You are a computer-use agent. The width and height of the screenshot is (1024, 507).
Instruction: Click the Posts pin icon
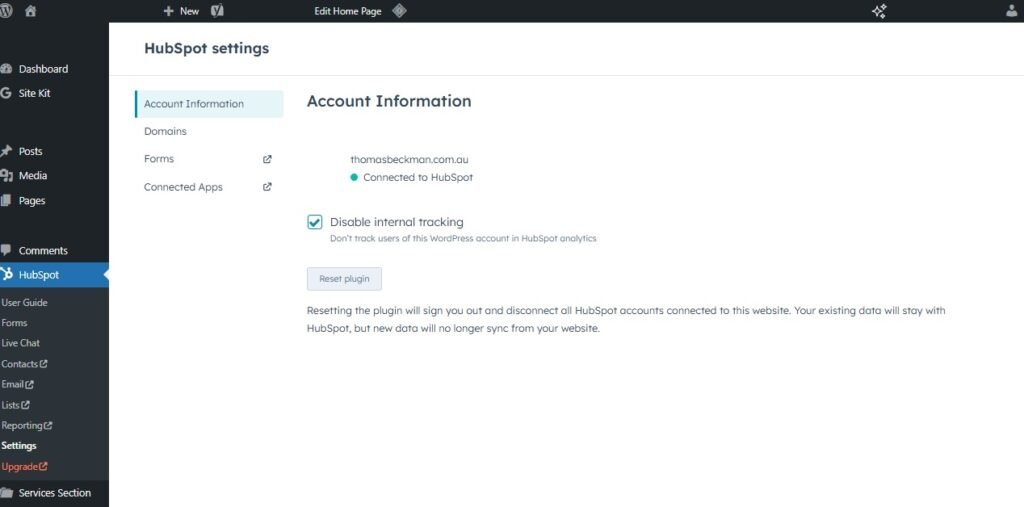click(6, 151)
